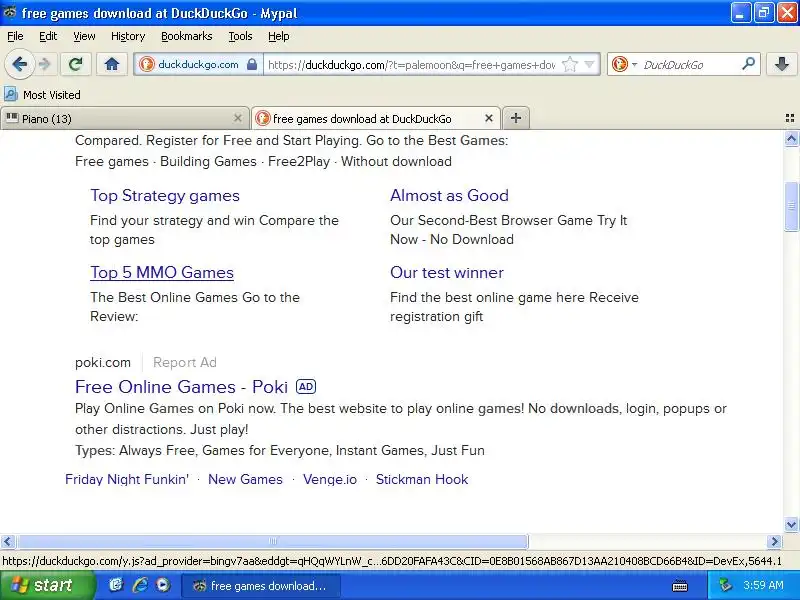Screen dimensions: 800x600
Task: Open the Home page button
Action: click(x=112, y=64)
